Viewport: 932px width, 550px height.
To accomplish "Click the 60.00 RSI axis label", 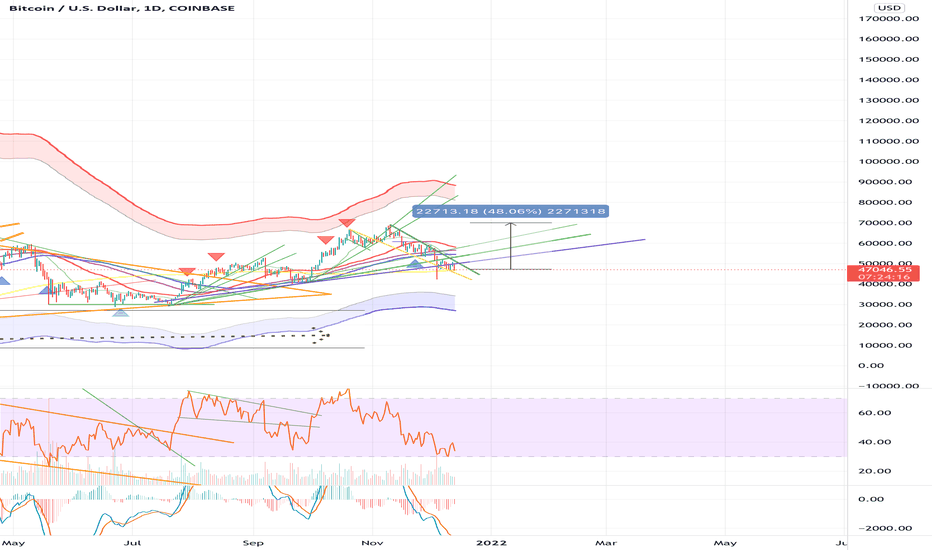I will coord(874,413).
